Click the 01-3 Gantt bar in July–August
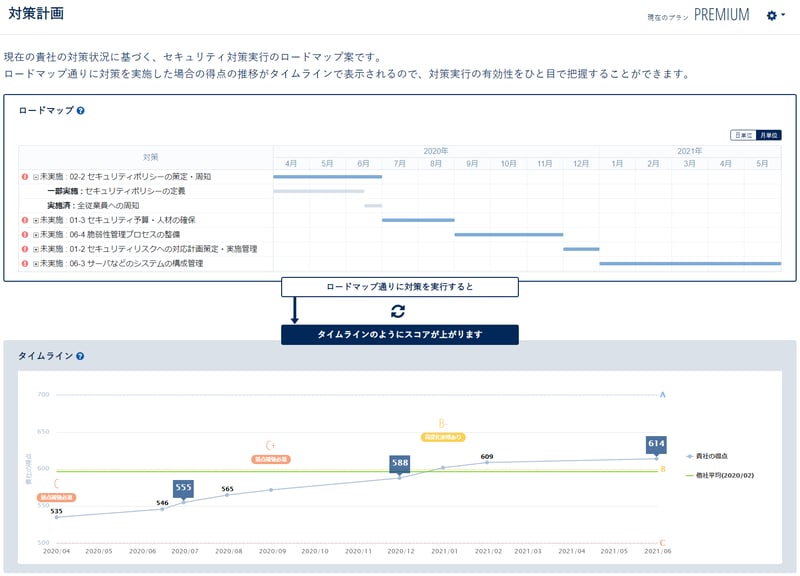This screenshot has height=576, width=800. (x=418, y=220)
